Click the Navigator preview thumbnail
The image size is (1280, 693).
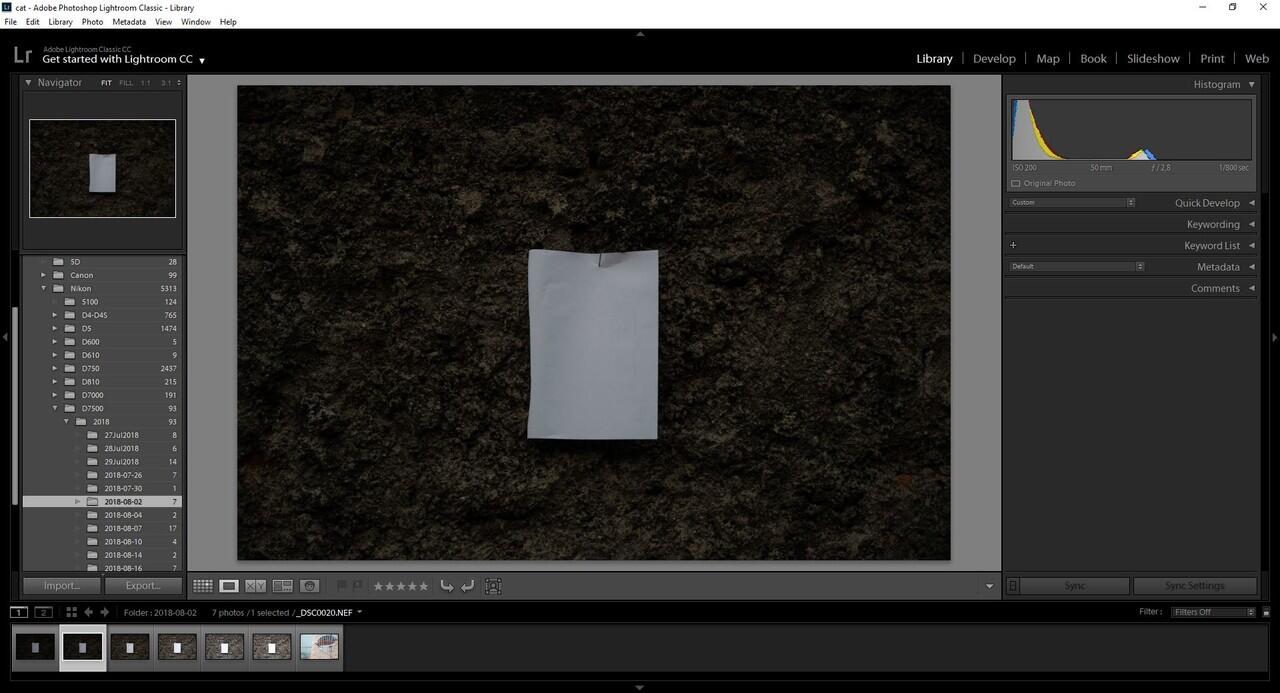102,168
